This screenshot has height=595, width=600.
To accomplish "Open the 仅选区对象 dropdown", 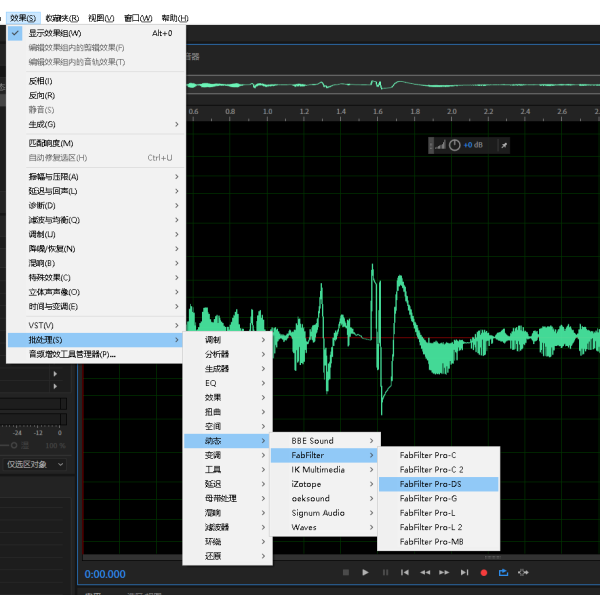I will point(35,464).
